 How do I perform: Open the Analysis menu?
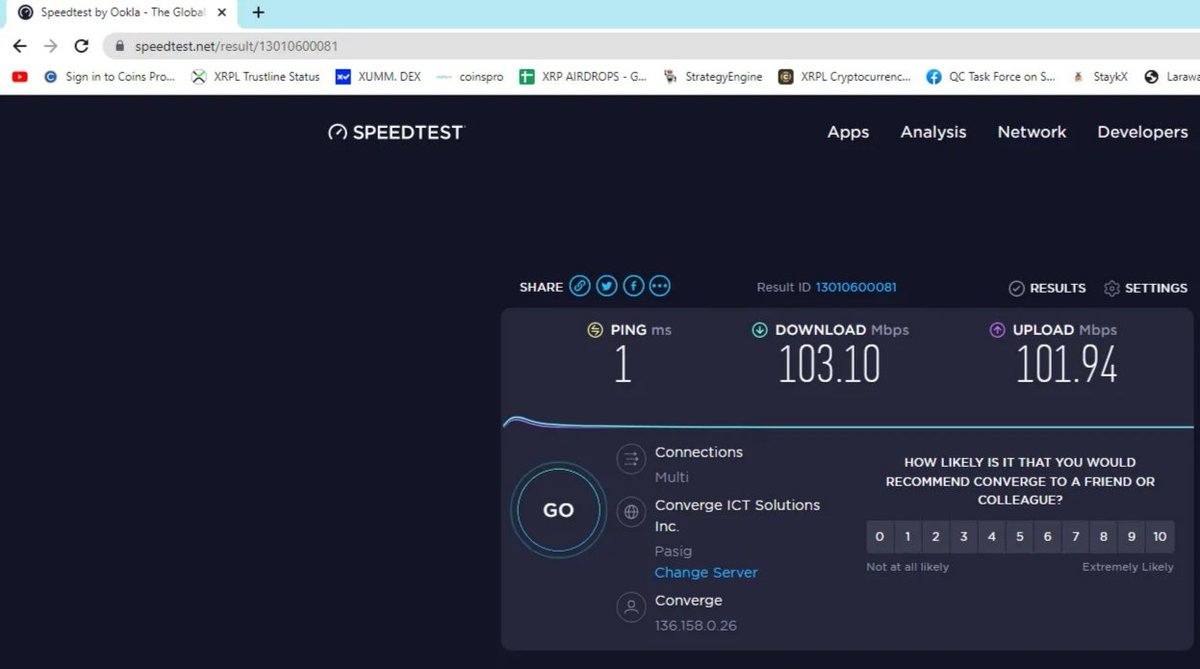point(933,132)
